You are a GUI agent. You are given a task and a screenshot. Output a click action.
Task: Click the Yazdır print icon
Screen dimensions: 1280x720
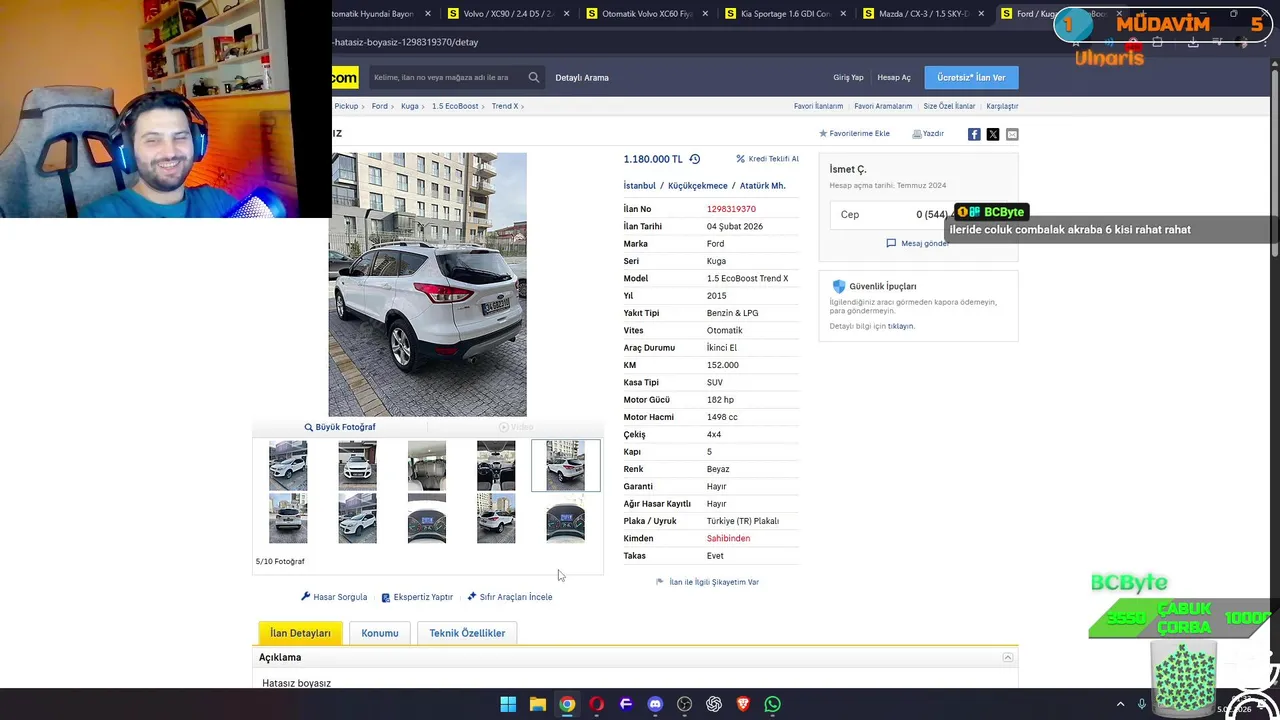click(917, 133)
